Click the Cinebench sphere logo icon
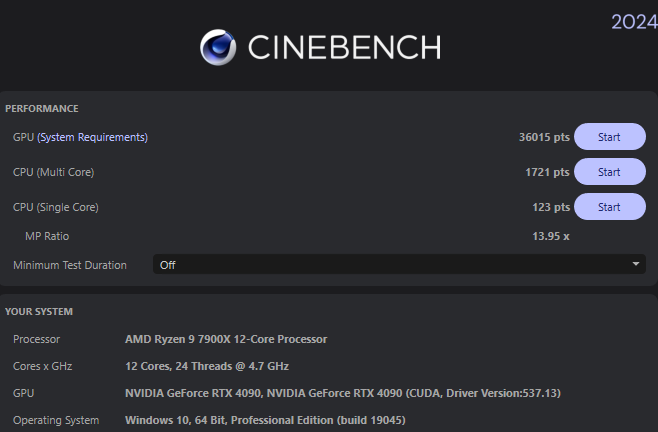This screenshot has height=432, width=658. pyautogui.click(x=218, y=47)
